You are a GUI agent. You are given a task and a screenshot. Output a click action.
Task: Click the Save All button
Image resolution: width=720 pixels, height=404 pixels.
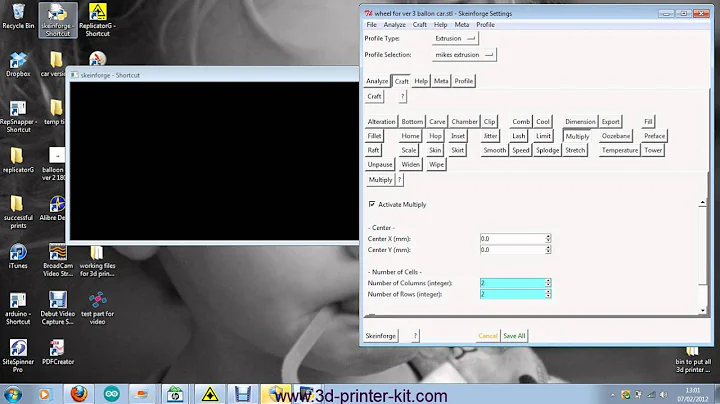(514, 336)
